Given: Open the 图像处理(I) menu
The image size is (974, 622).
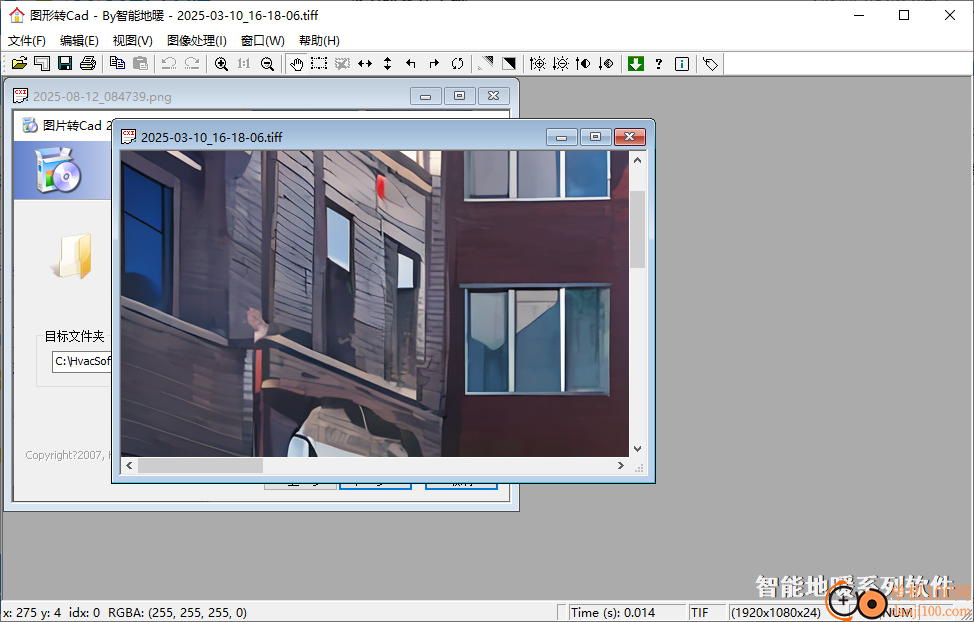Looking at the screenshot, I should pyautogui.click(x=197, y=40).
